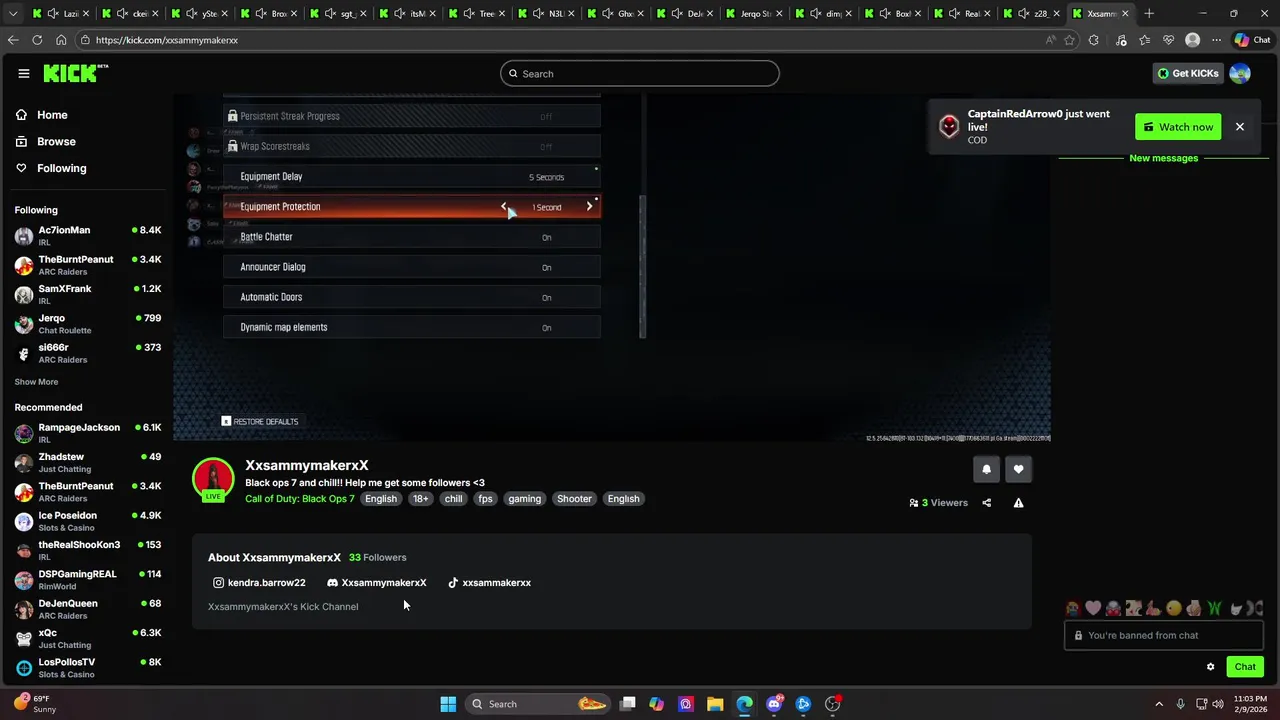The width and height of the screenshot is (1280, 720).
Task: Click the banned chat input field
Action: coord(1165,635)
